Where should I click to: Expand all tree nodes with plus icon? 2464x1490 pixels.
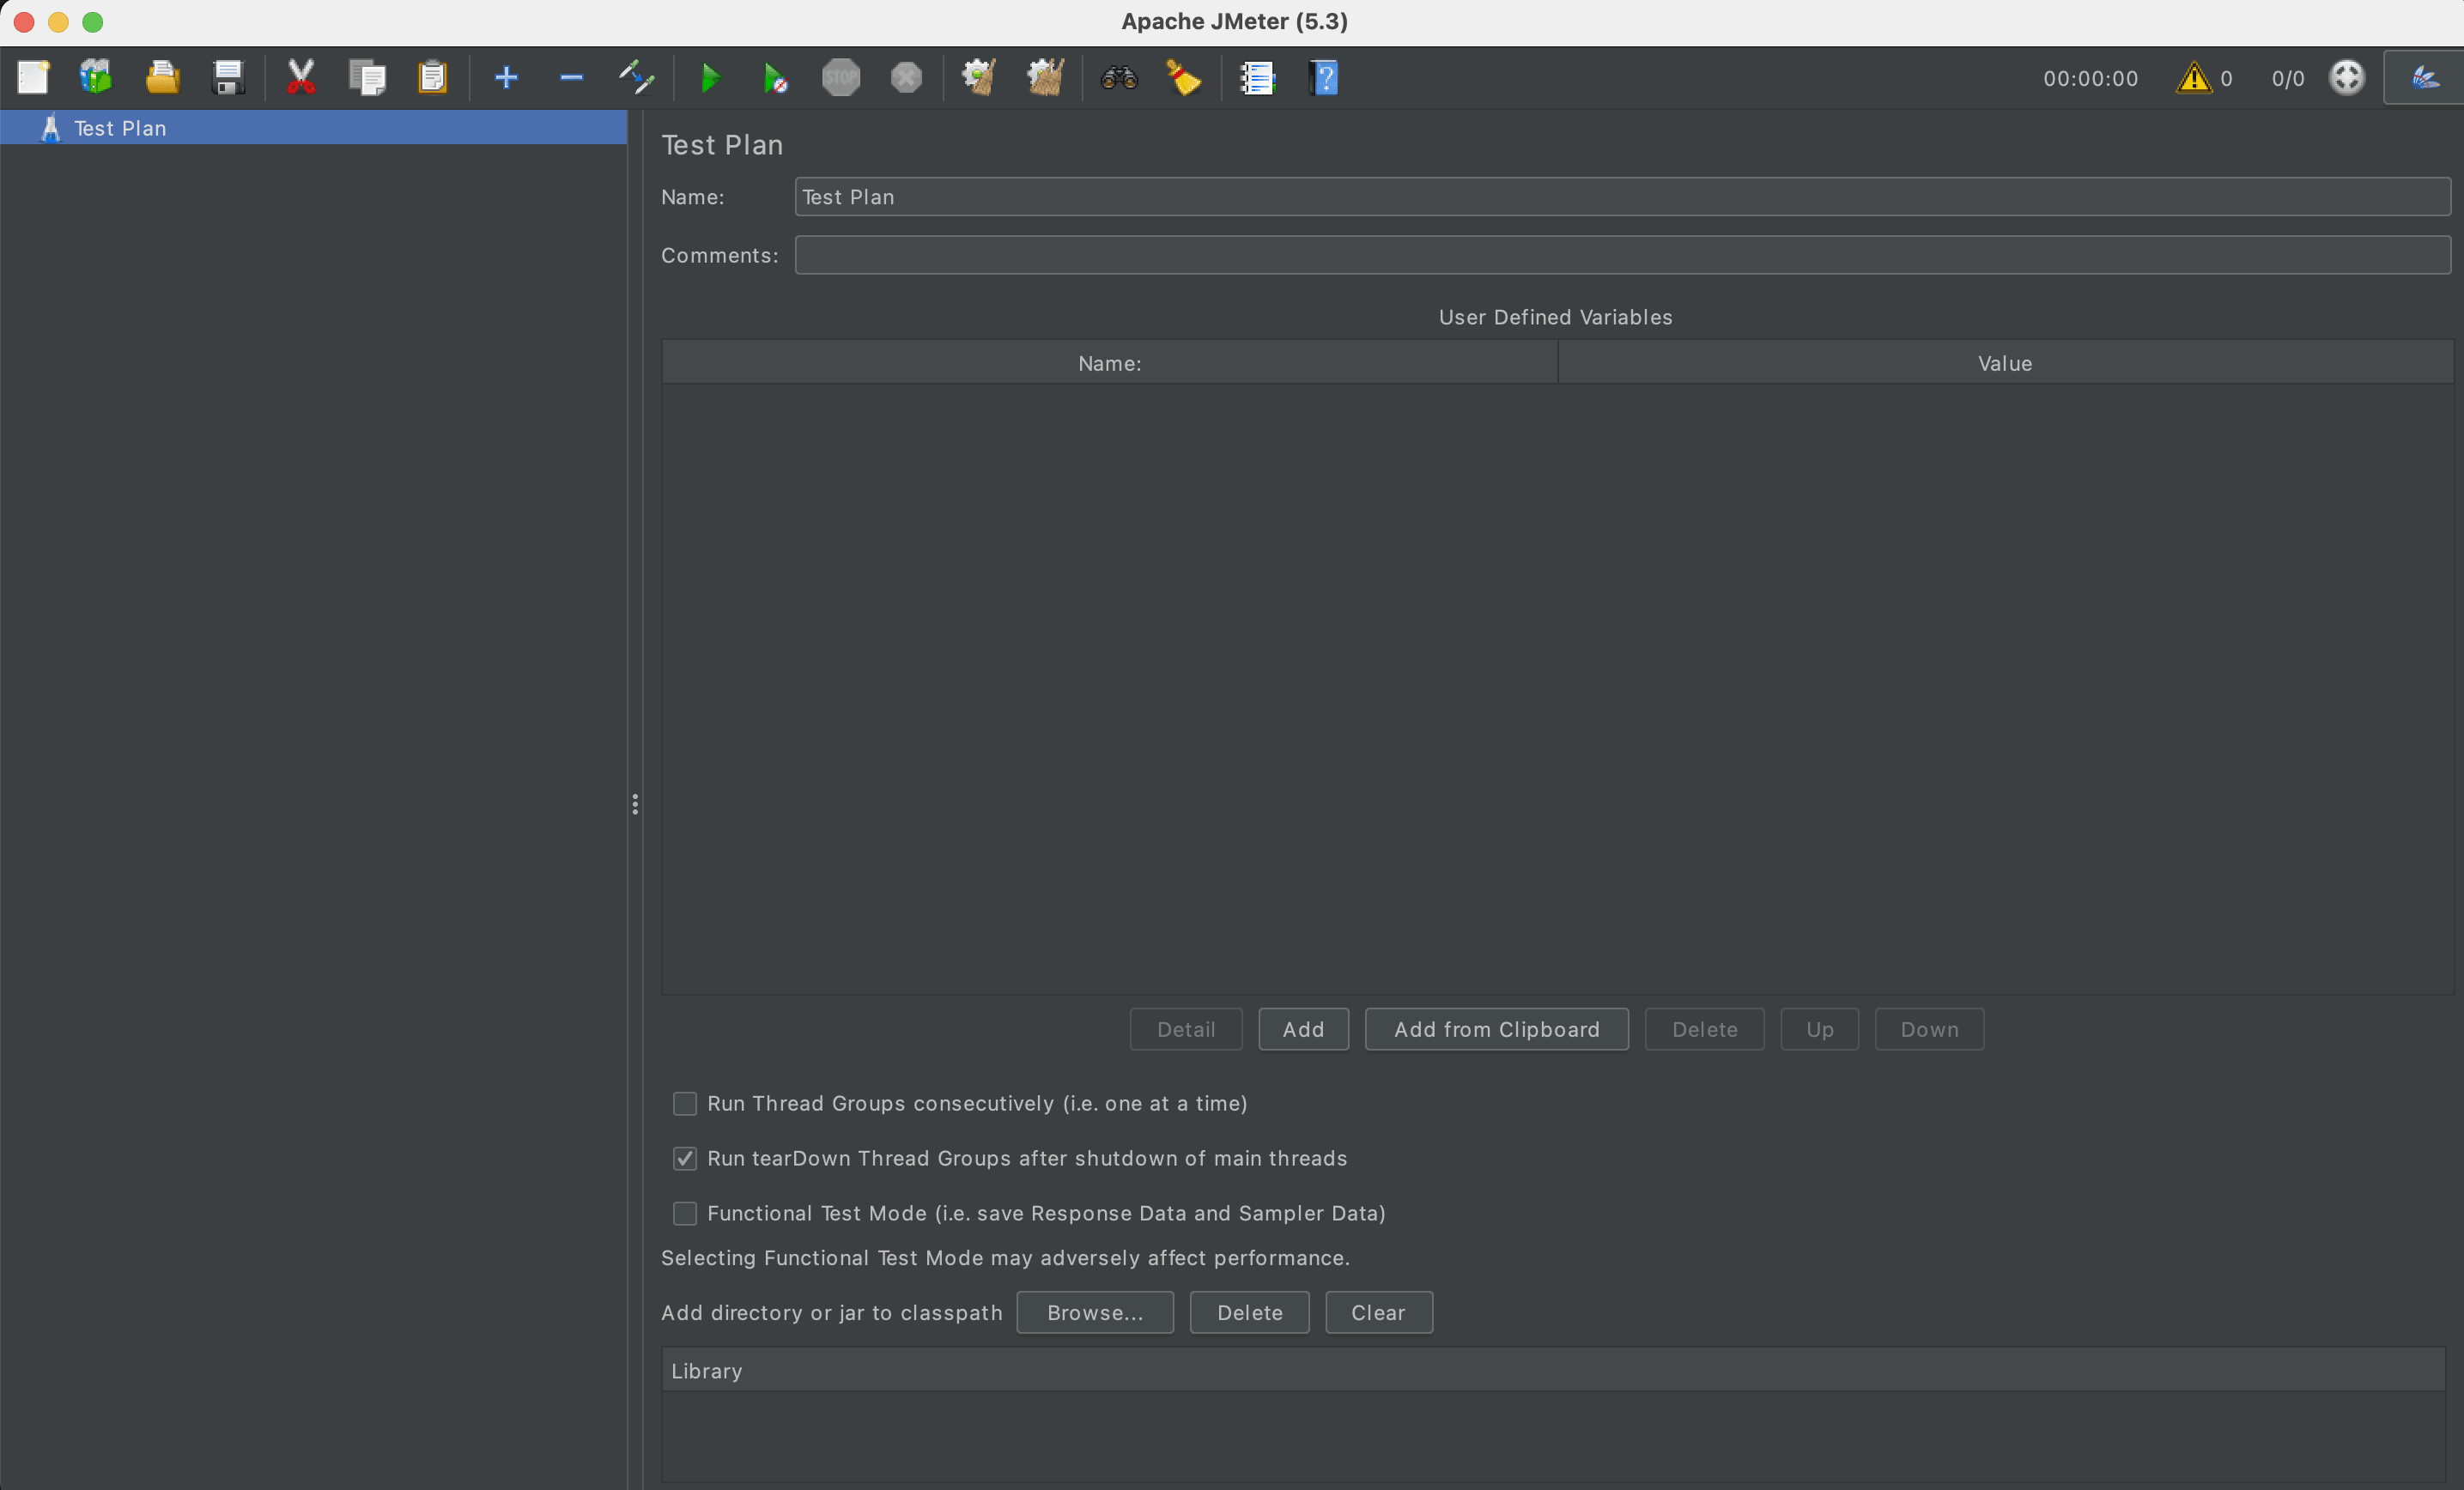[x=506, y=77]
